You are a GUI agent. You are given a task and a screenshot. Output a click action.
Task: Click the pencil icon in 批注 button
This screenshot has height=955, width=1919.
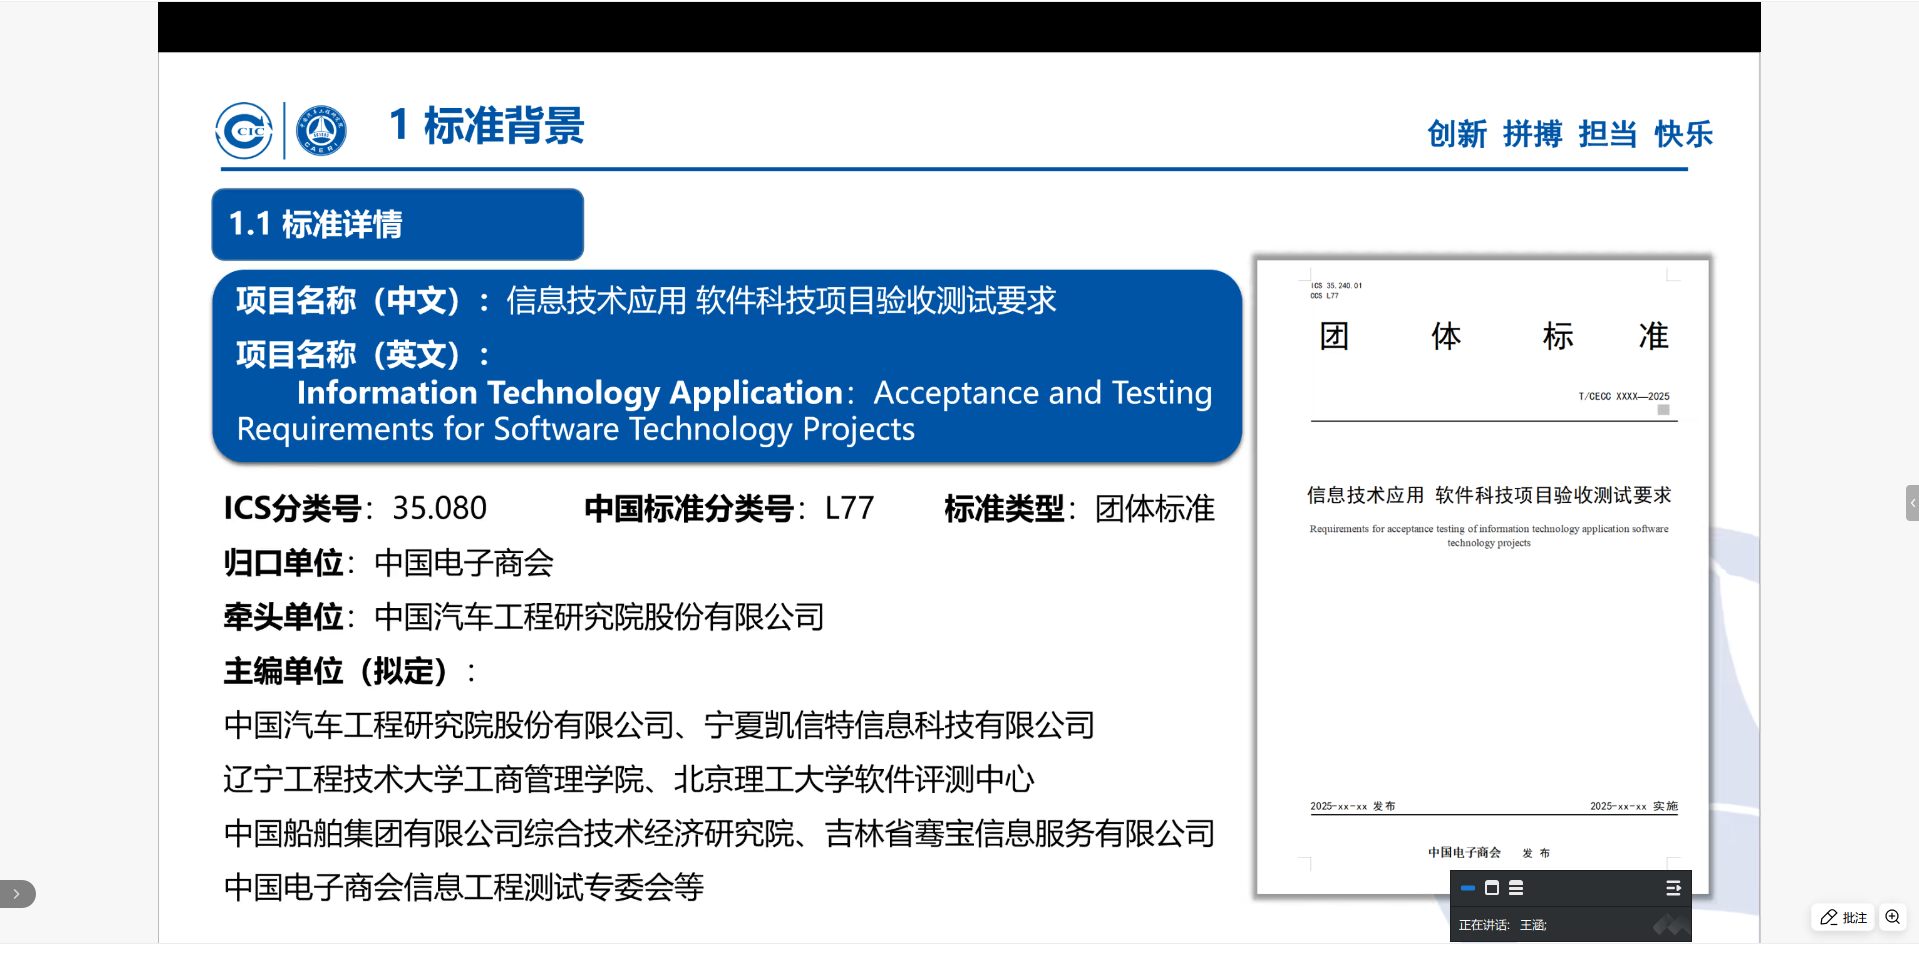[x=1829, y=917]
